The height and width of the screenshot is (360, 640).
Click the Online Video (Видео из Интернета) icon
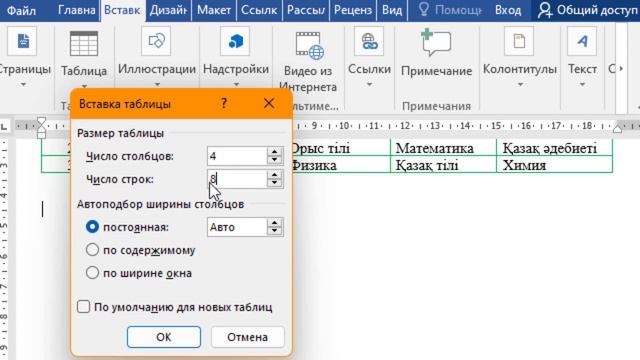309,45
